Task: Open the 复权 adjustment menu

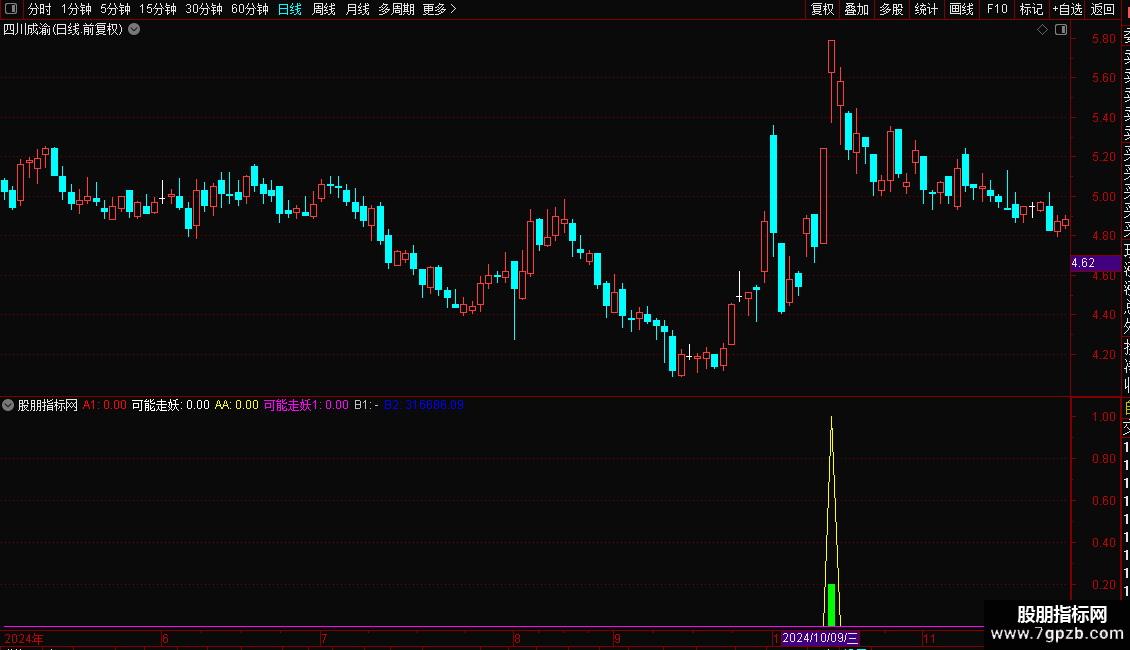Action: point(822,9)
